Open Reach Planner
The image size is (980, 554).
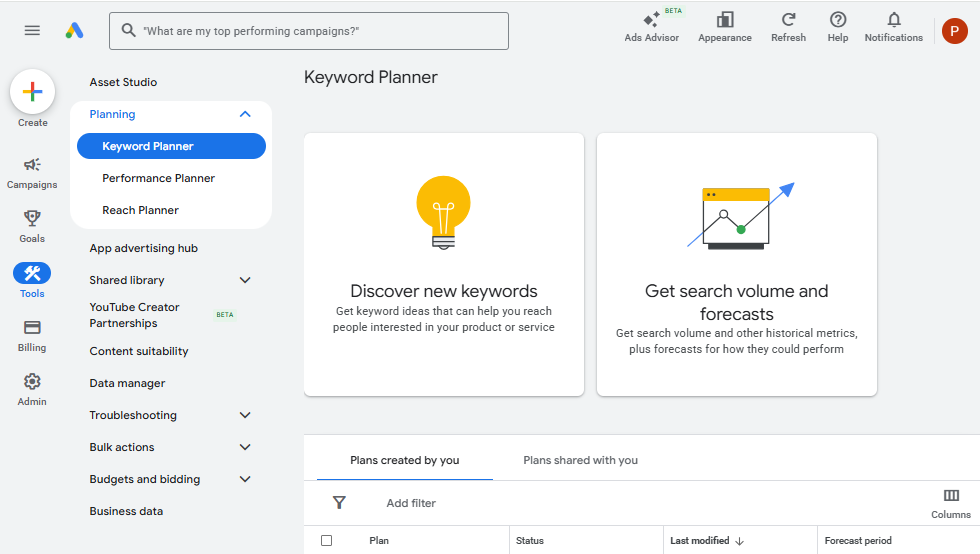(x=141, y=210)
